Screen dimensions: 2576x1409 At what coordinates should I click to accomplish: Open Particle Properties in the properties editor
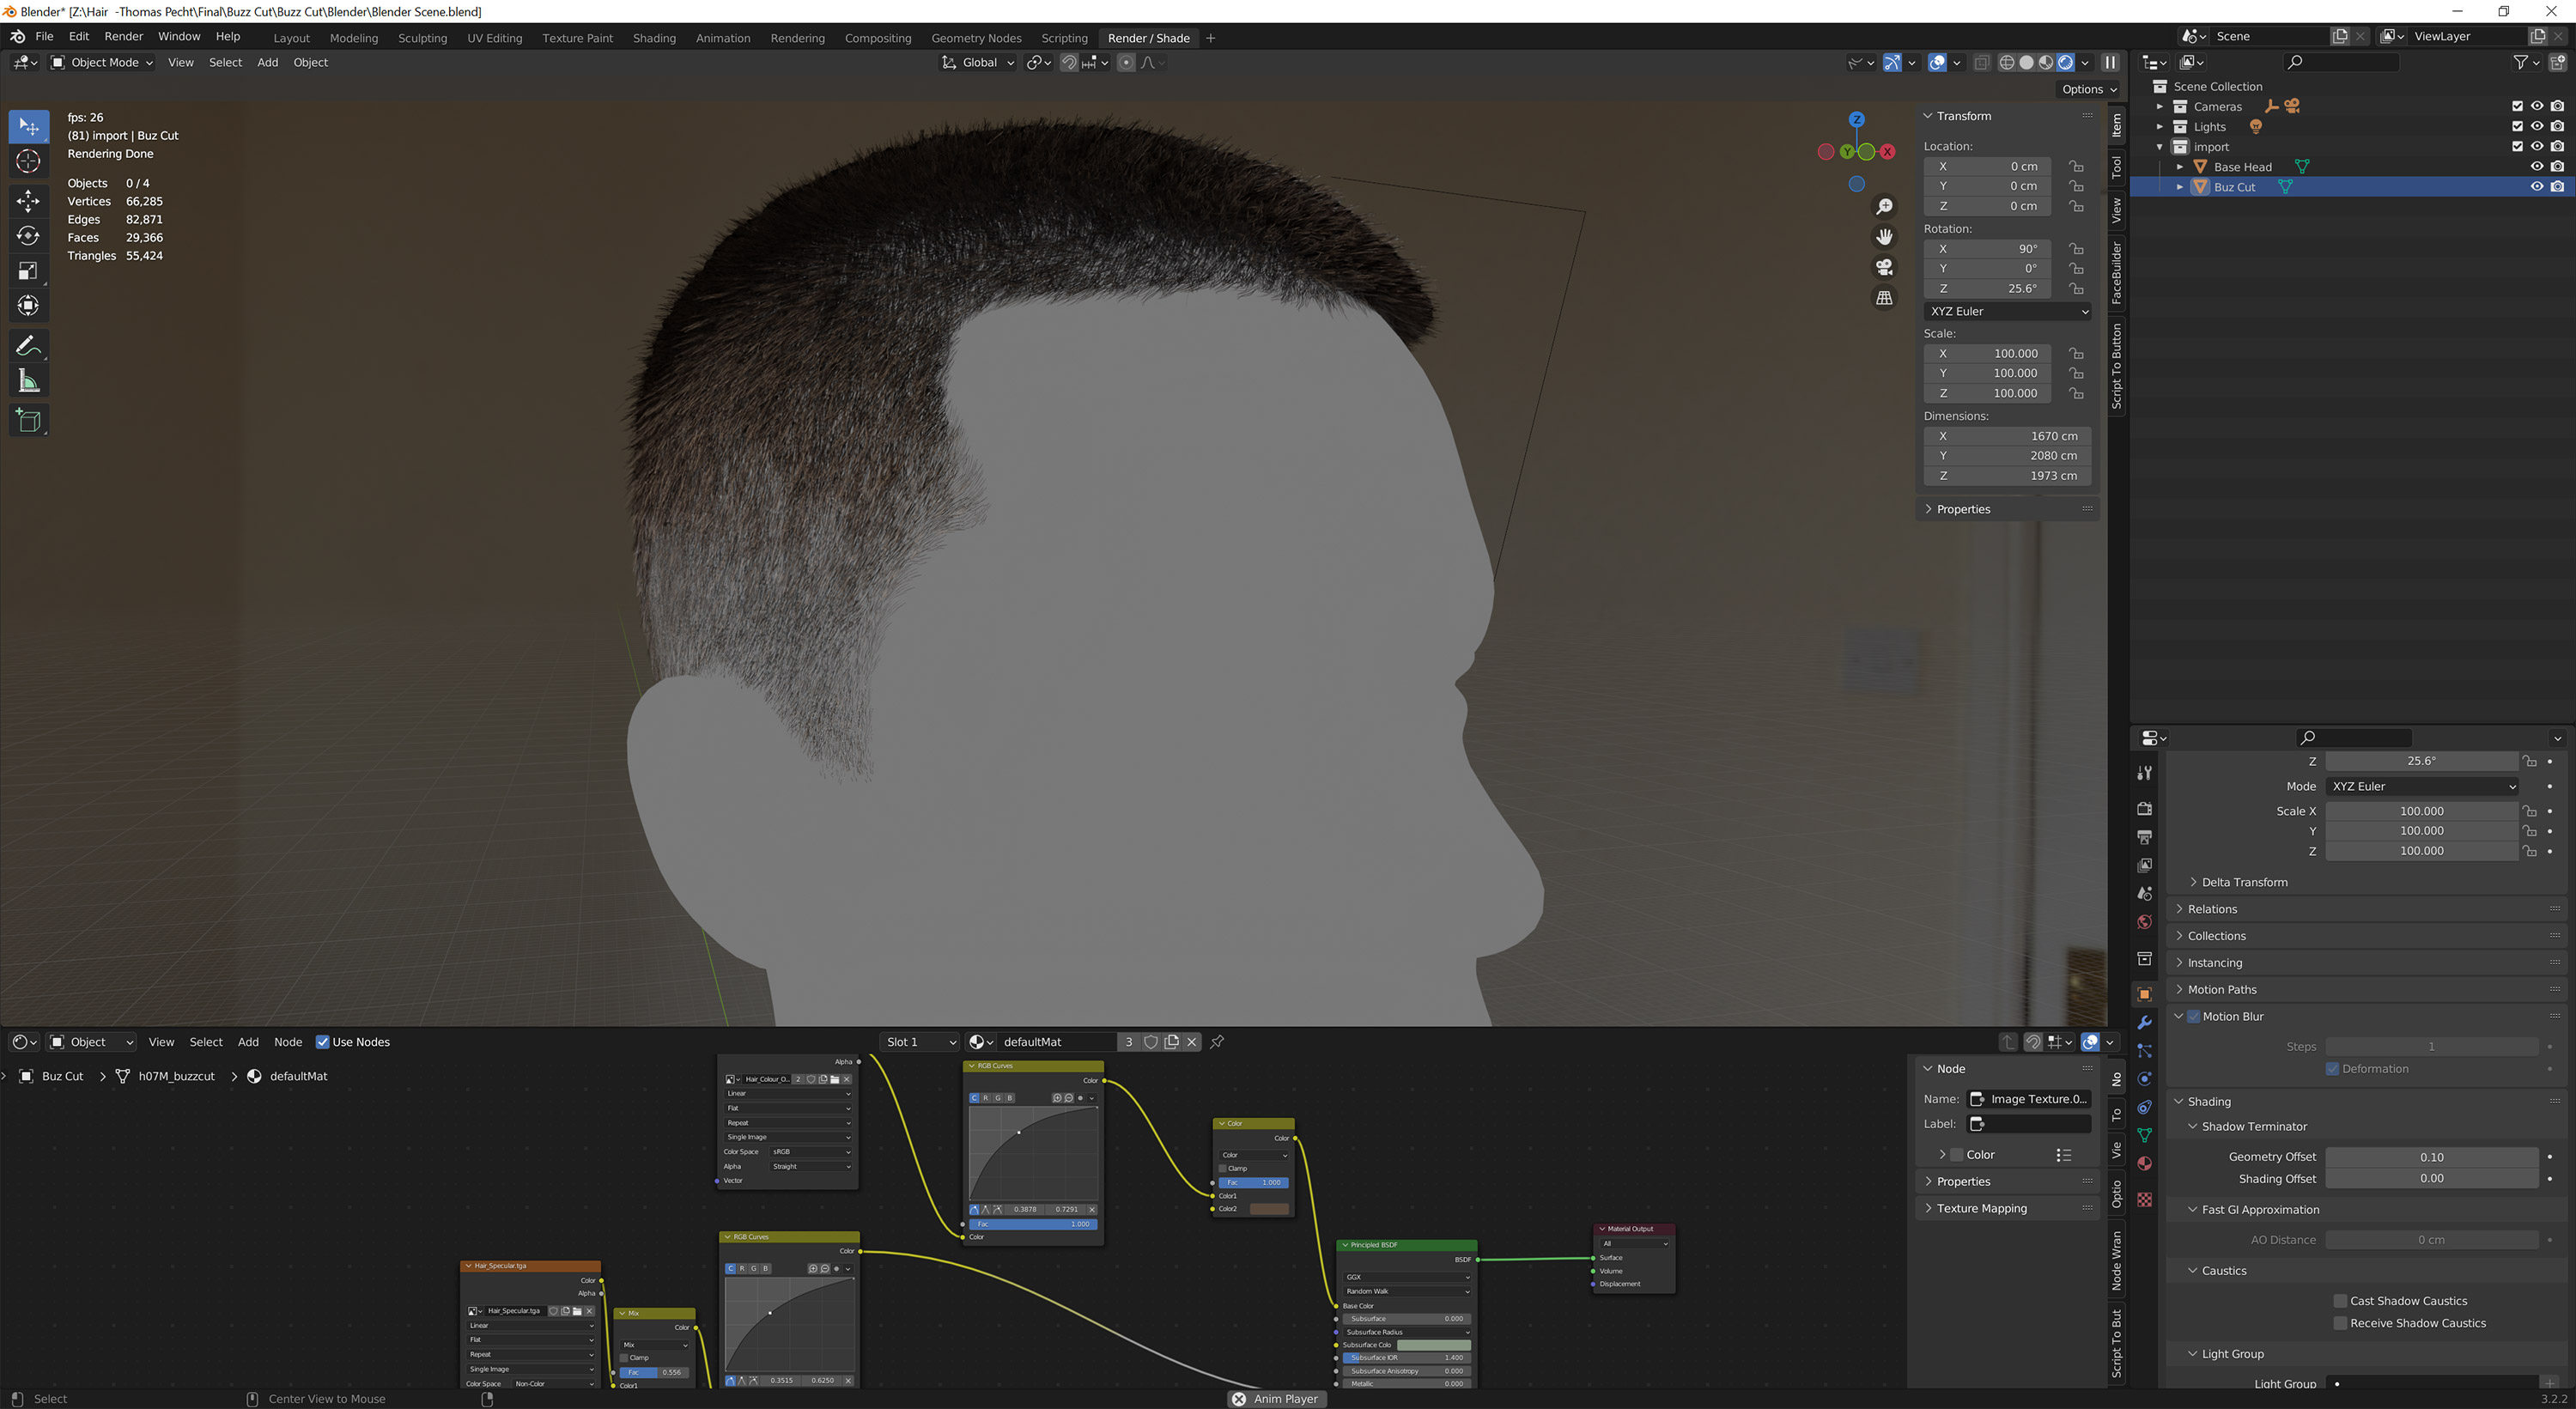pyautogui.click(x=2144, y=1048)
